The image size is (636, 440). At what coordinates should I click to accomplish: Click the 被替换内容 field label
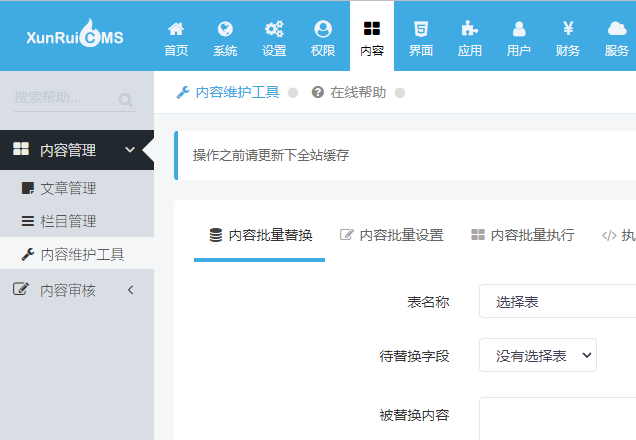coord(414,415)
